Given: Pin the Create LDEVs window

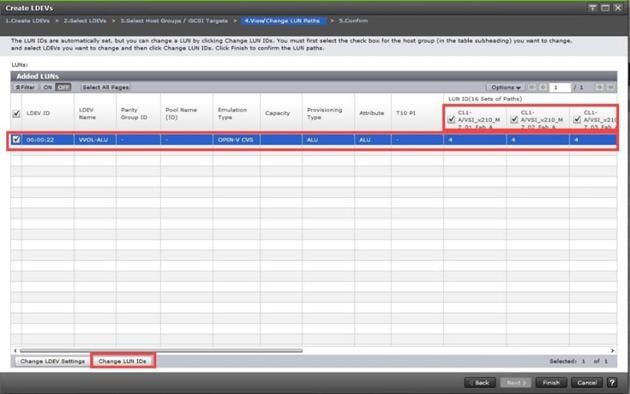Looking at the screenshot, I should 592,8.
